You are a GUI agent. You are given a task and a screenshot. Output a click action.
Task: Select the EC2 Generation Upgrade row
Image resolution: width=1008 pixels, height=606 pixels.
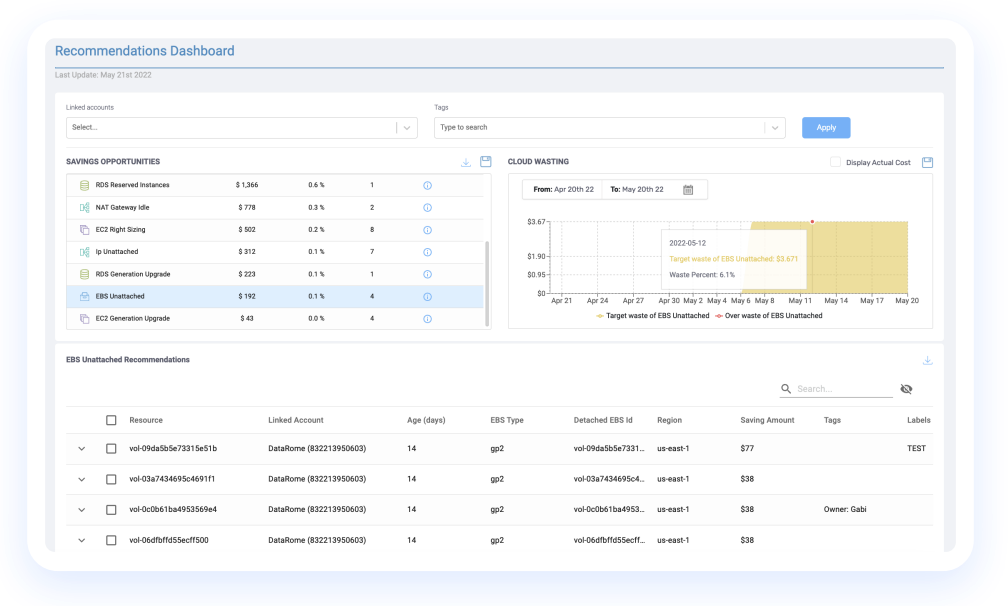(x=275, y=319)
